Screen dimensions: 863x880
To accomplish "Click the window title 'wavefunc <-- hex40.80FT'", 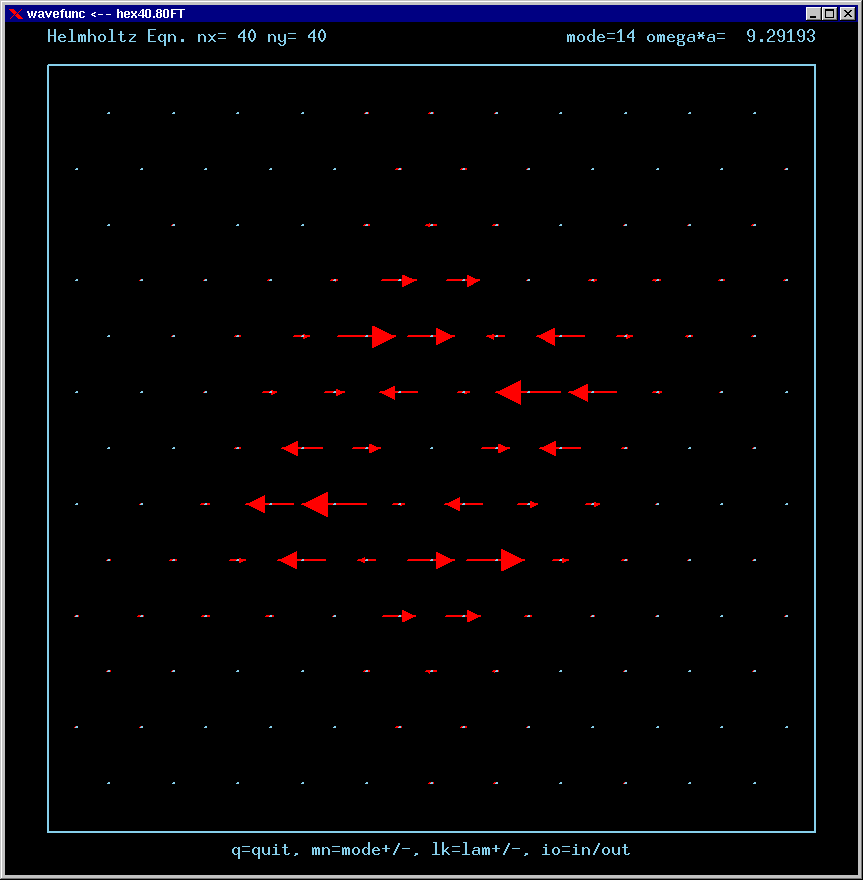I will (x=105, y=13).
